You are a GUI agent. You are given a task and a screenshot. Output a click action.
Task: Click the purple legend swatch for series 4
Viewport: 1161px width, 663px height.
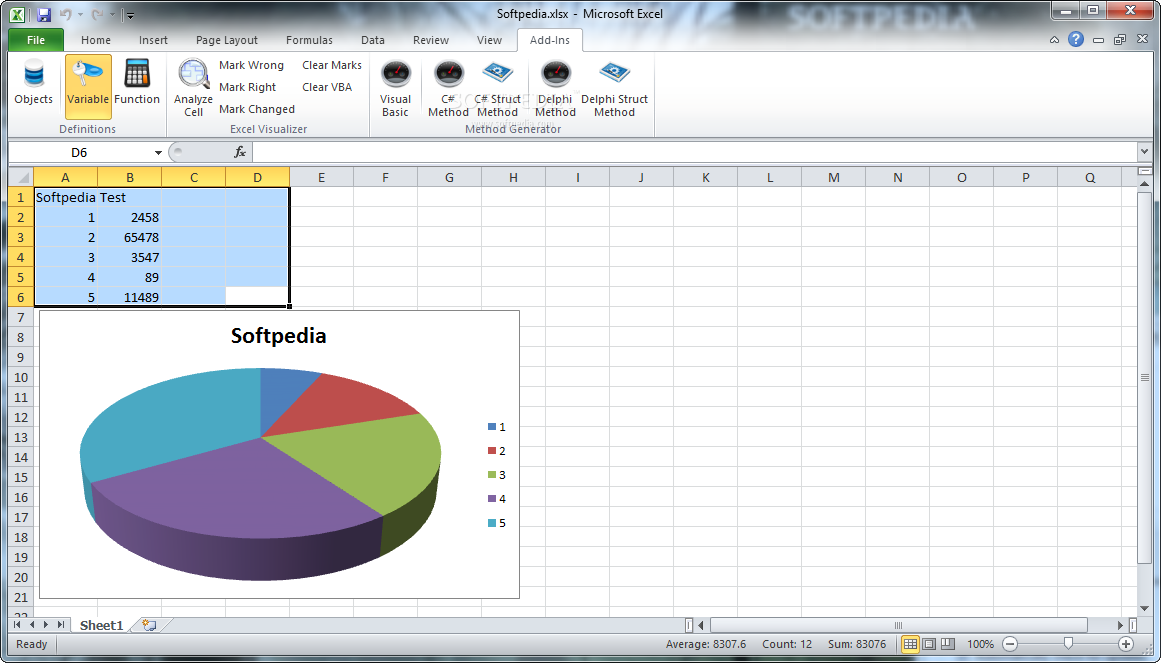pos(492,499)
